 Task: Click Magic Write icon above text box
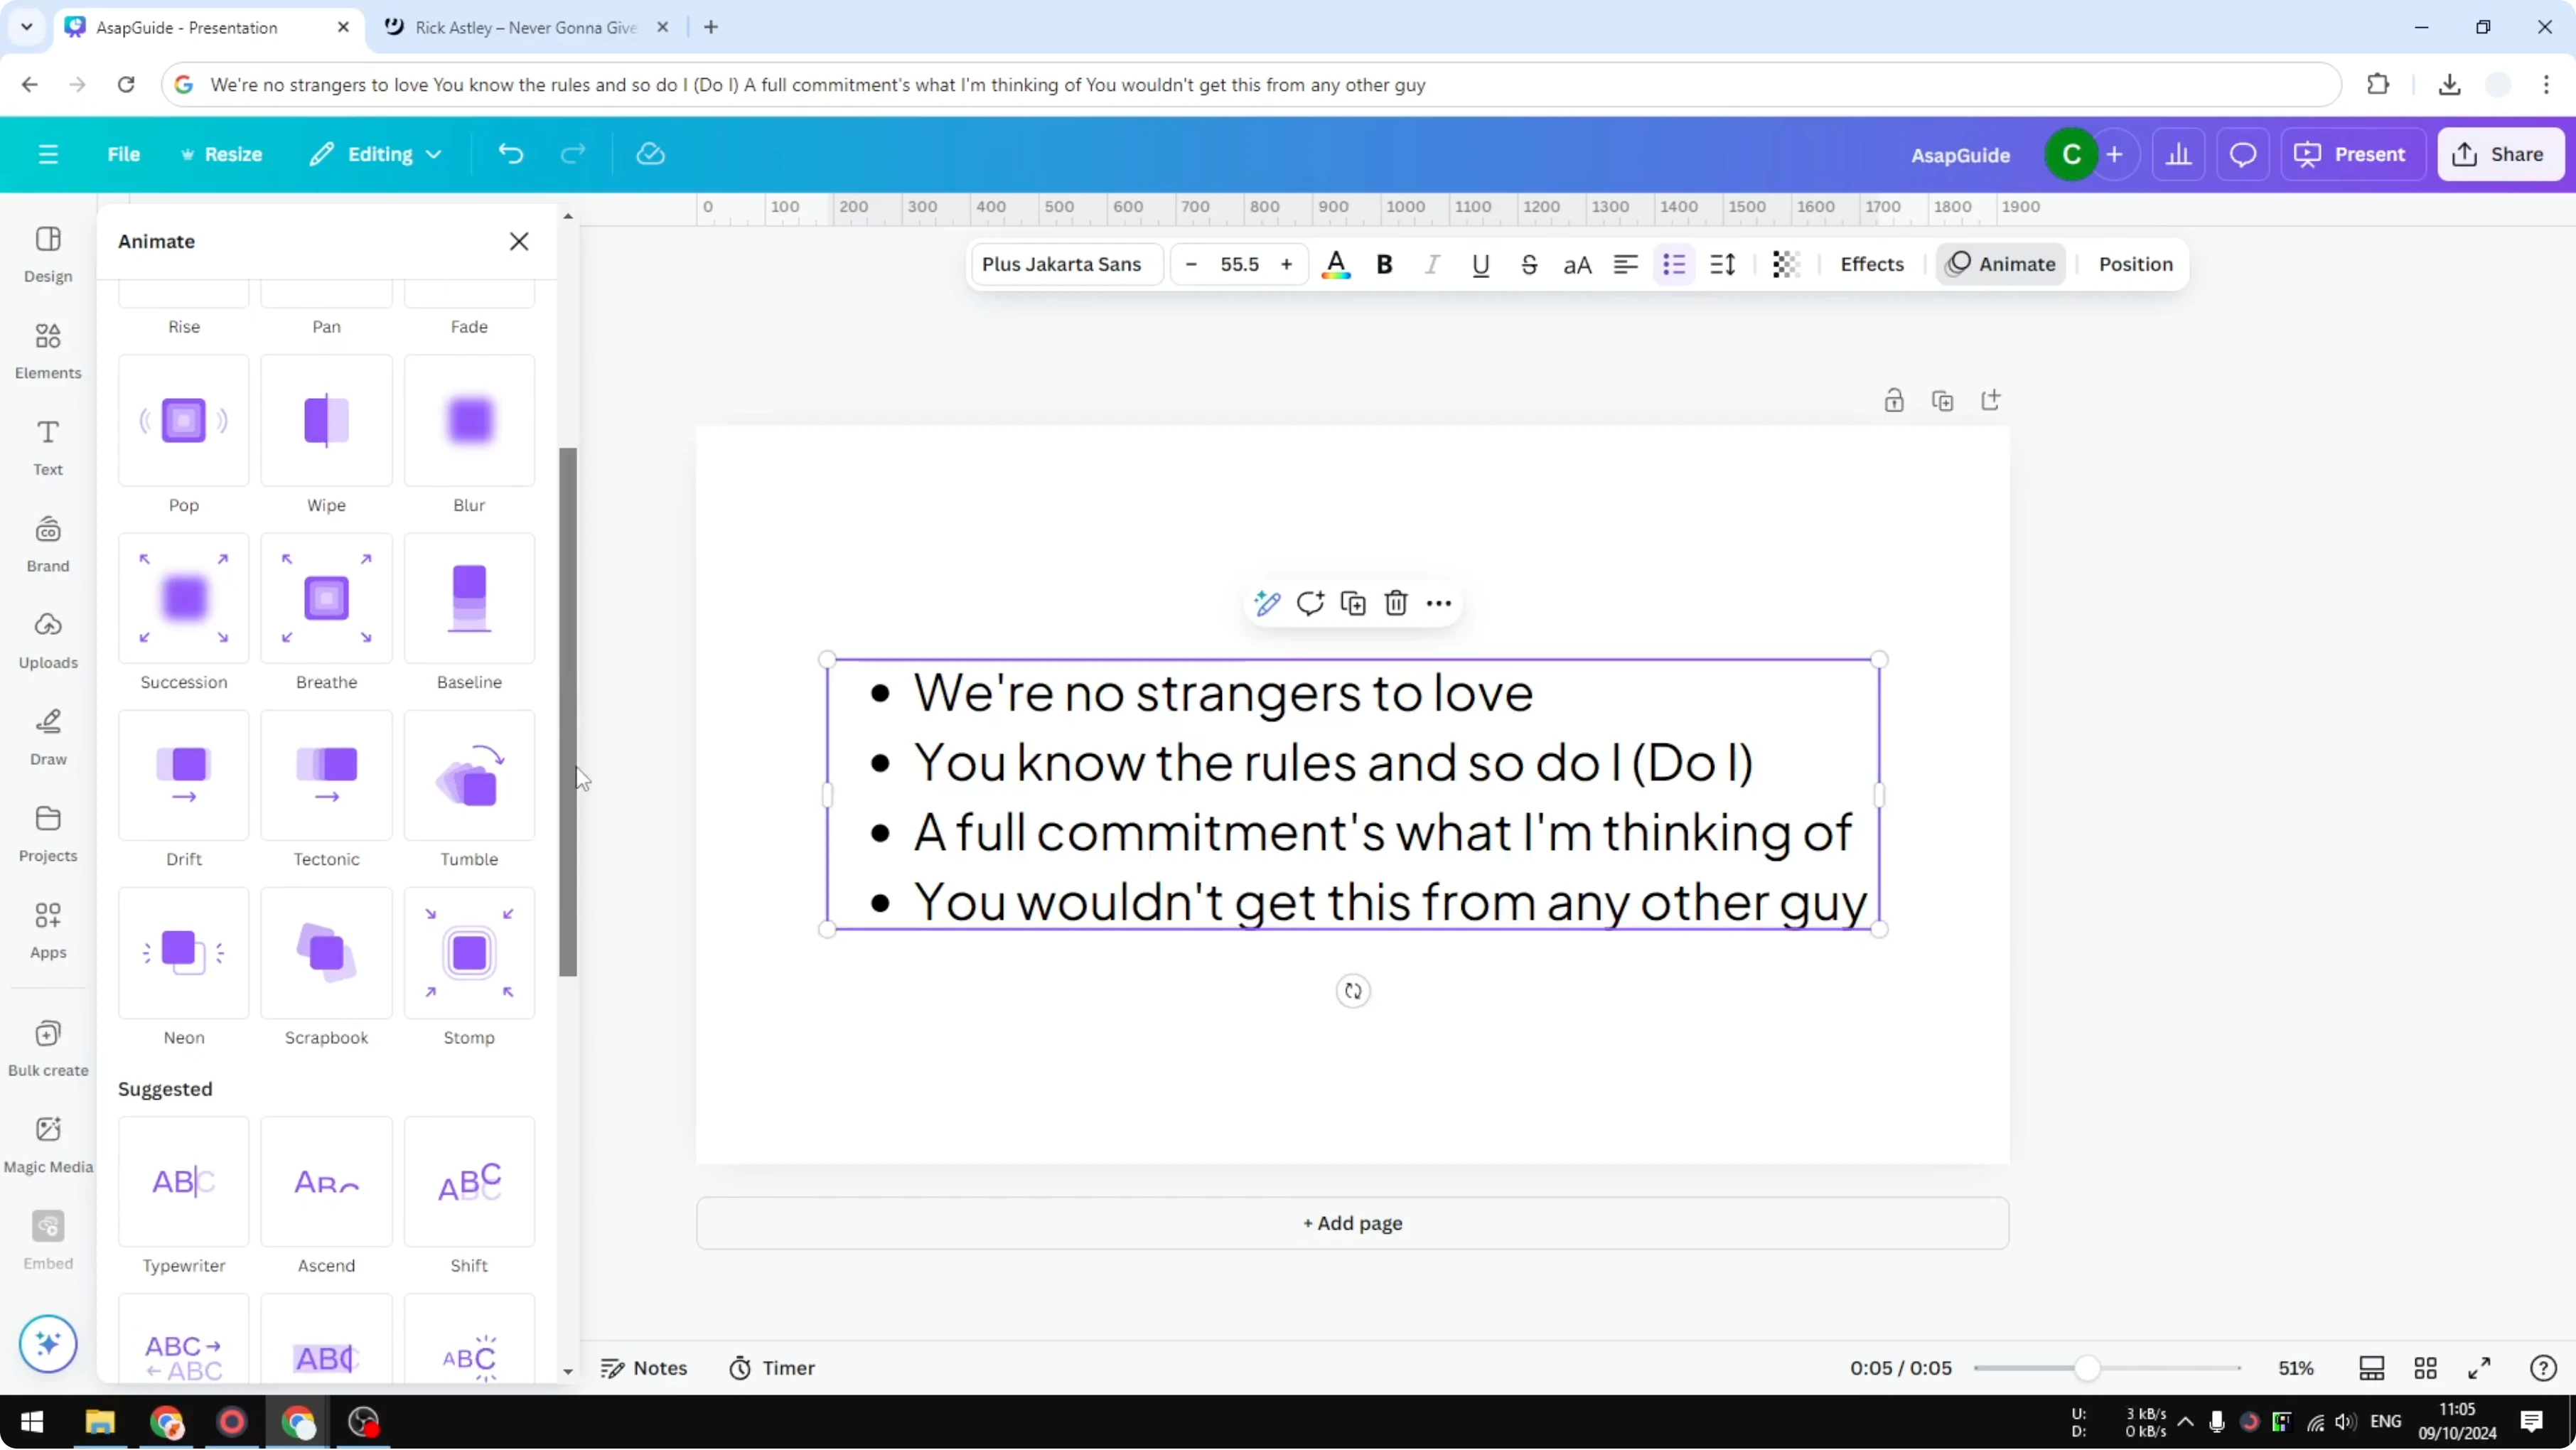[x=1267, y=604]
